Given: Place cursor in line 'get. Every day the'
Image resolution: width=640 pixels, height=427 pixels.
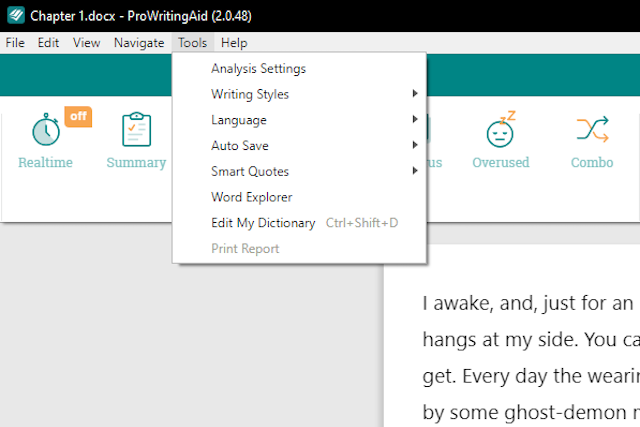Looking at the screenshot, I should pos(531,376).
